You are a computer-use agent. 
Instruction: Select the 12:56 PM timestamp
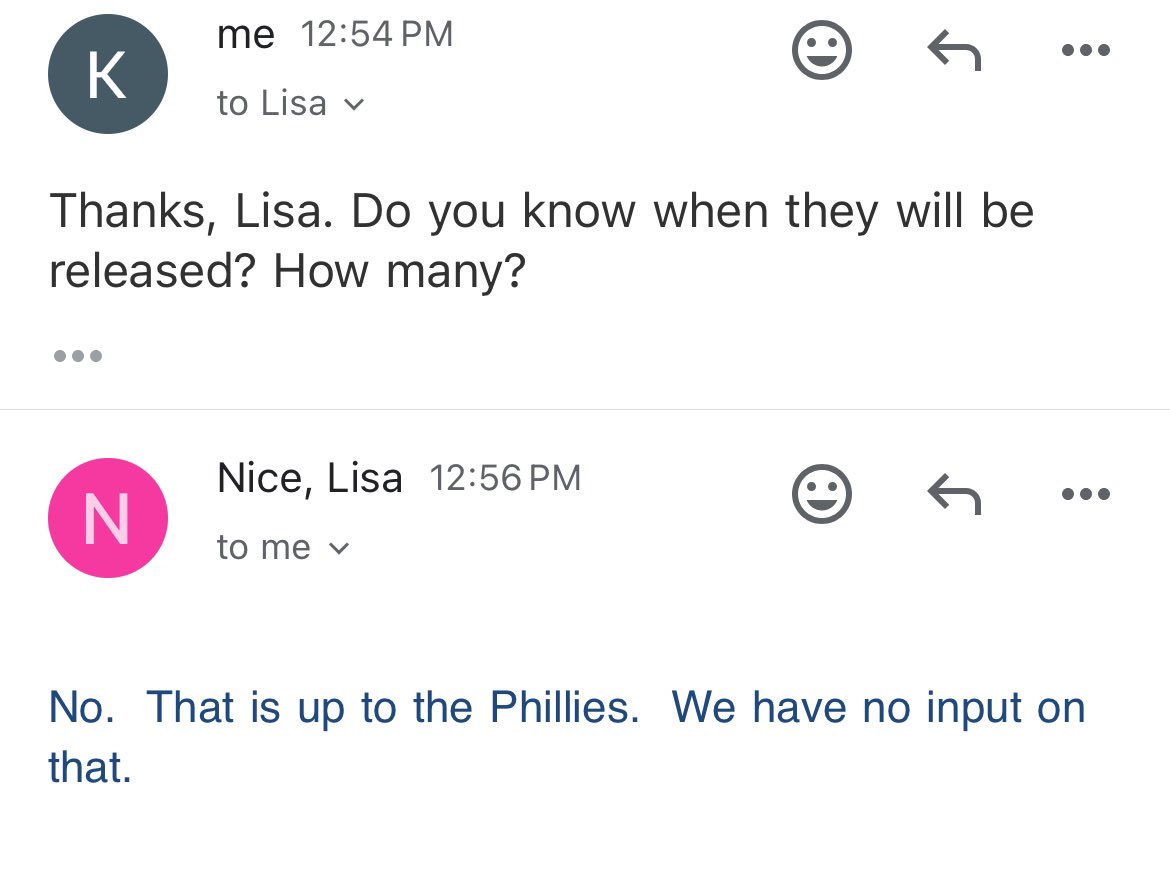[505, 478]
